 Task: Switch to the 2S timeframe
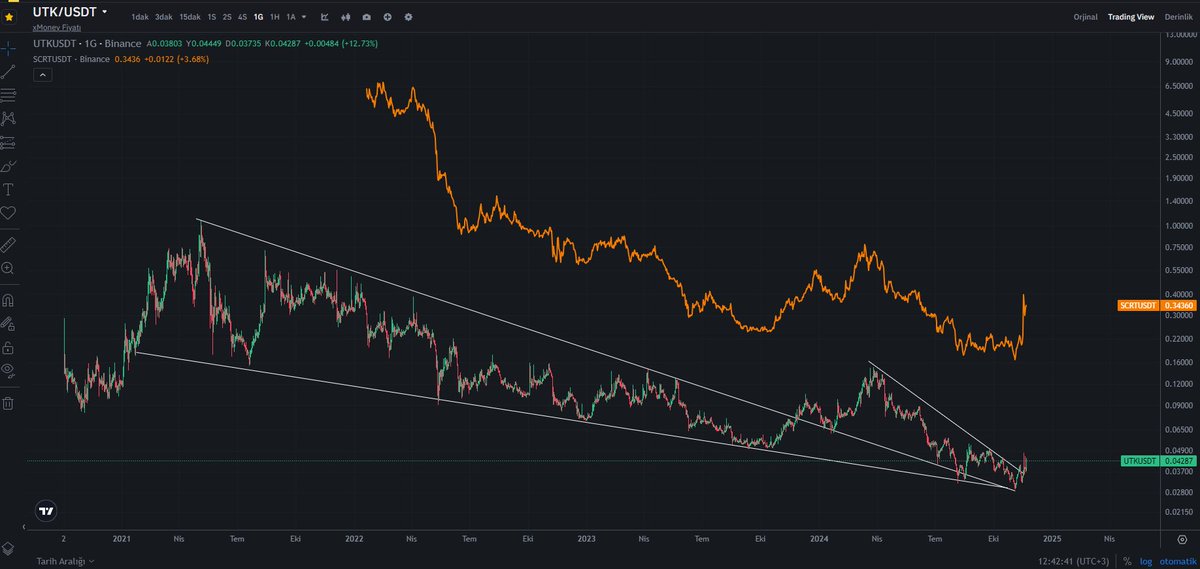tap(227, 17)
